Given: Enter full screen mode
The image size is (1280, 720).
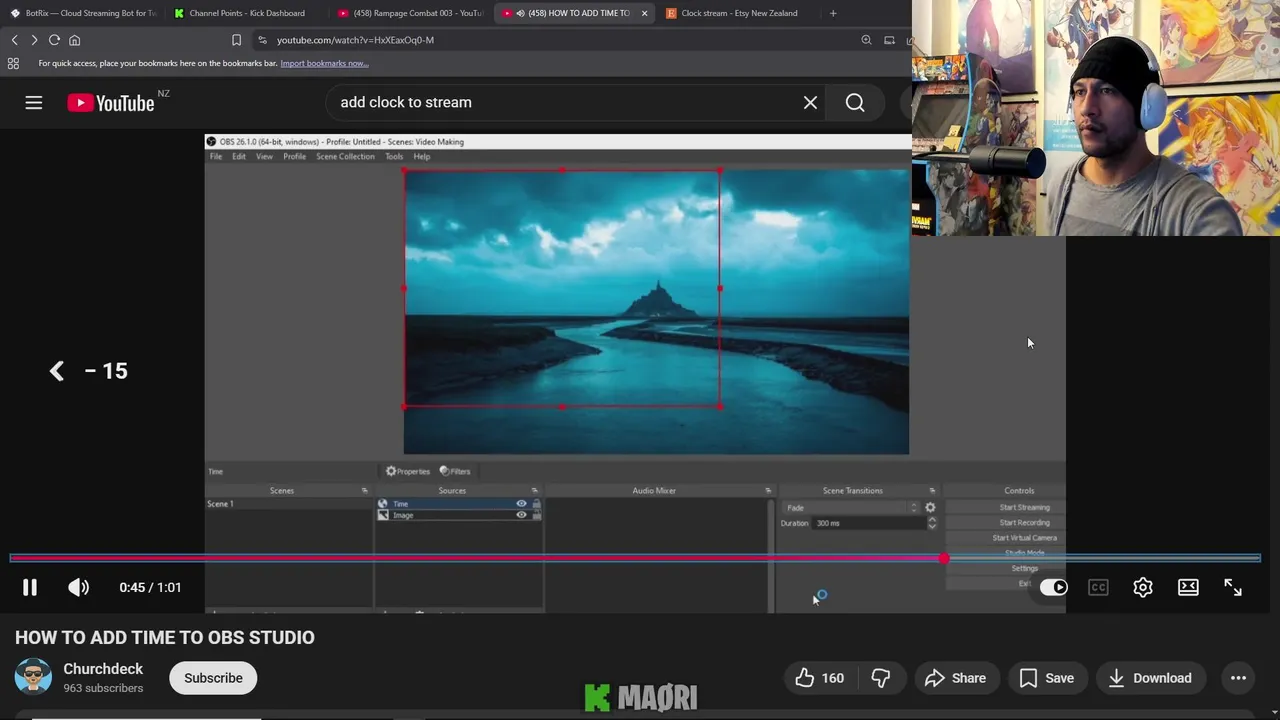Looking at the screenshot, I should tap(1233, 588).
